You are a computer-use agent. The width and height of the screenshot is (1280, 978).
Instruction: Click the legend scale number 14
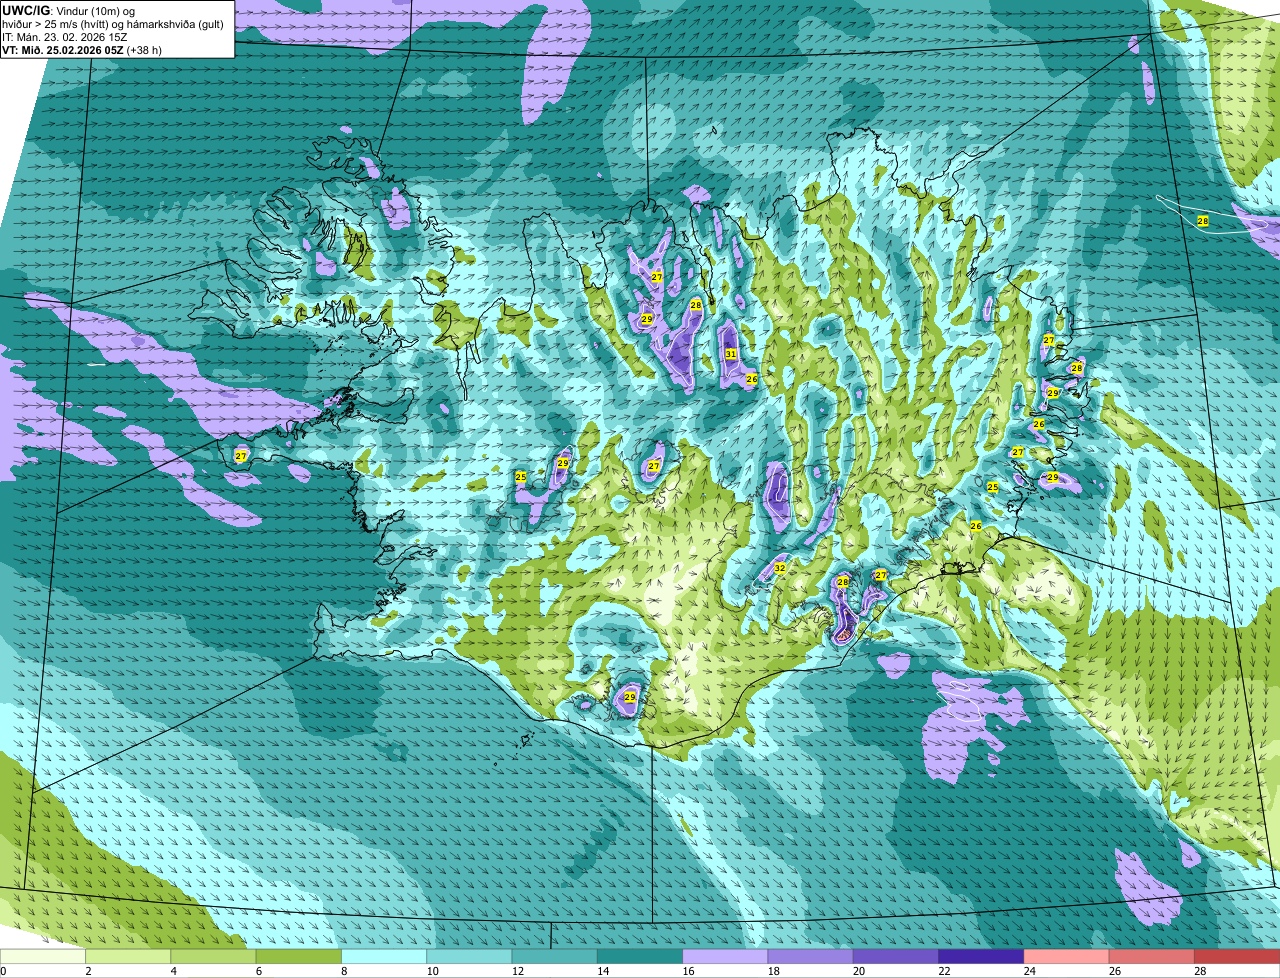[603, 971]
